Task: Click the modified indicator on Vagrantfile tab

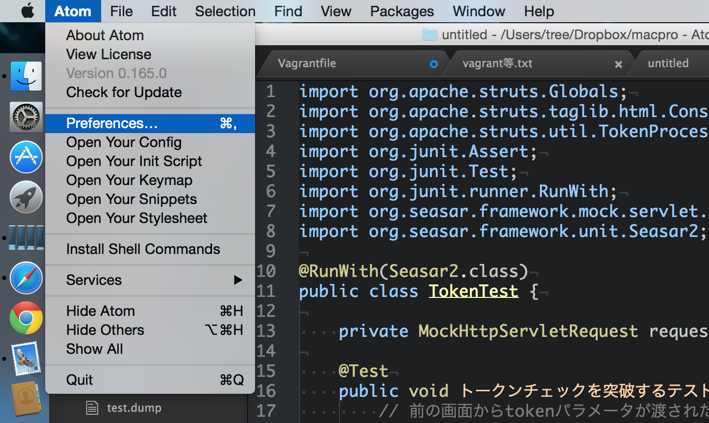Action: (x=434, y=64)
